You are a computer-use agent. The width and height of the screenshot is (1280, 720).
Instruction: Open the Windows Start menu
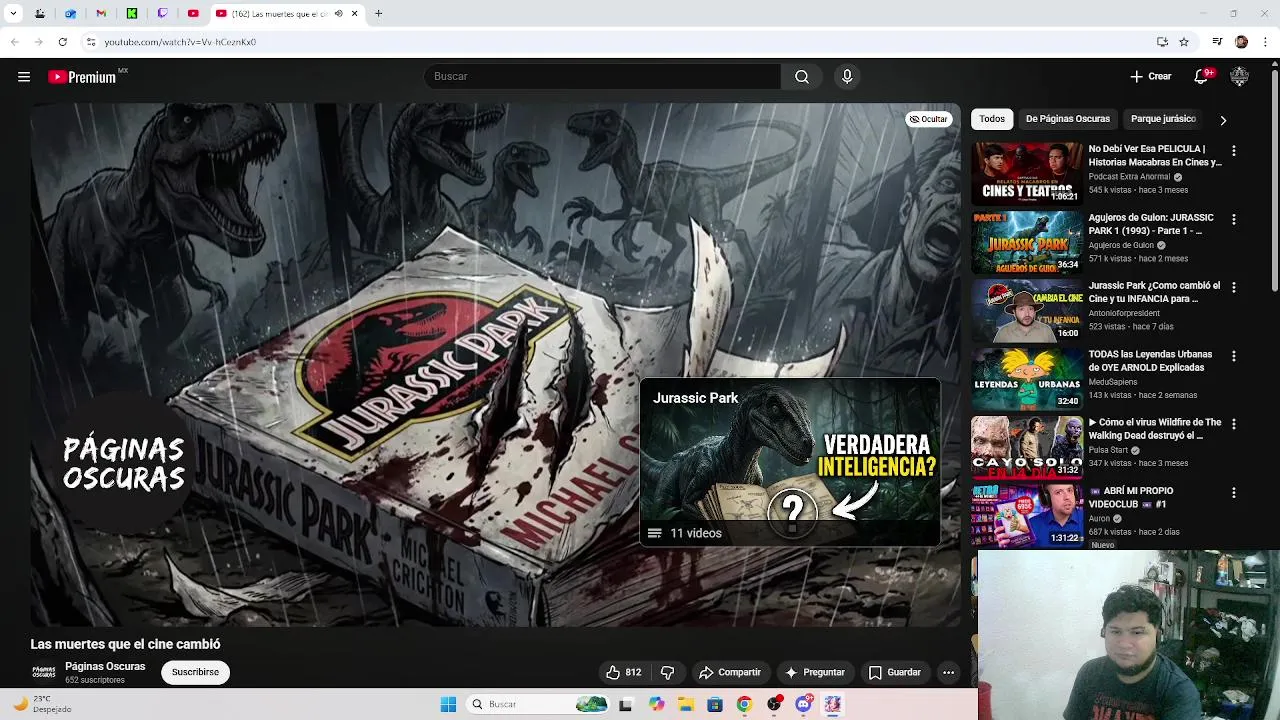[448, 704]
